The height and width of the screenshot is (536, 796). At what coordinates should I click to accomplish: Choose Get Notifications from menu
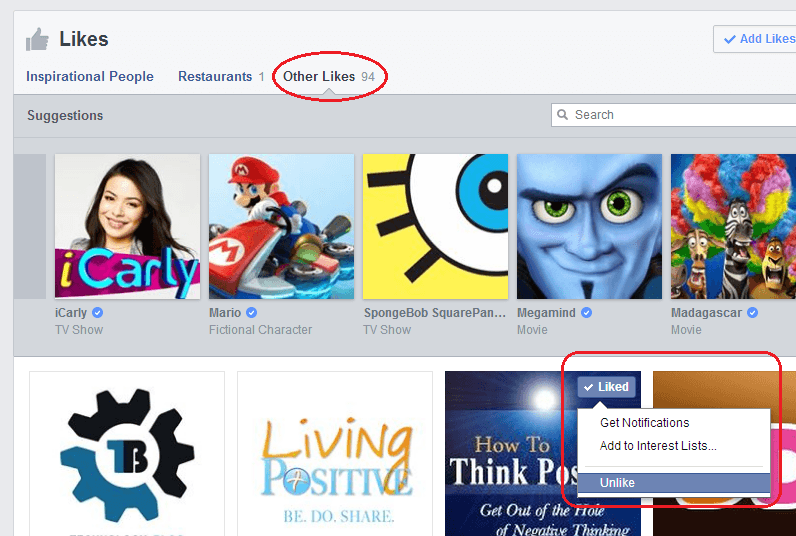(644, 423)
